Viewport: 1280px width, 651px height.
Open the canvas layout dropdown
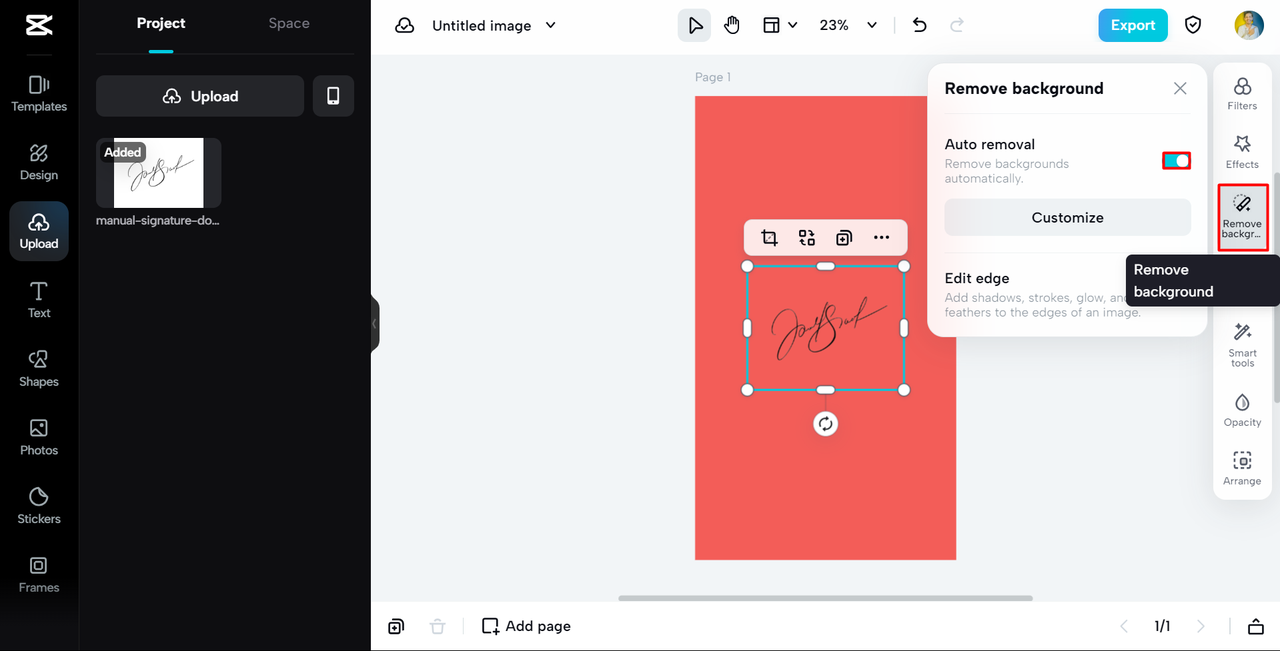pos(780,25)
